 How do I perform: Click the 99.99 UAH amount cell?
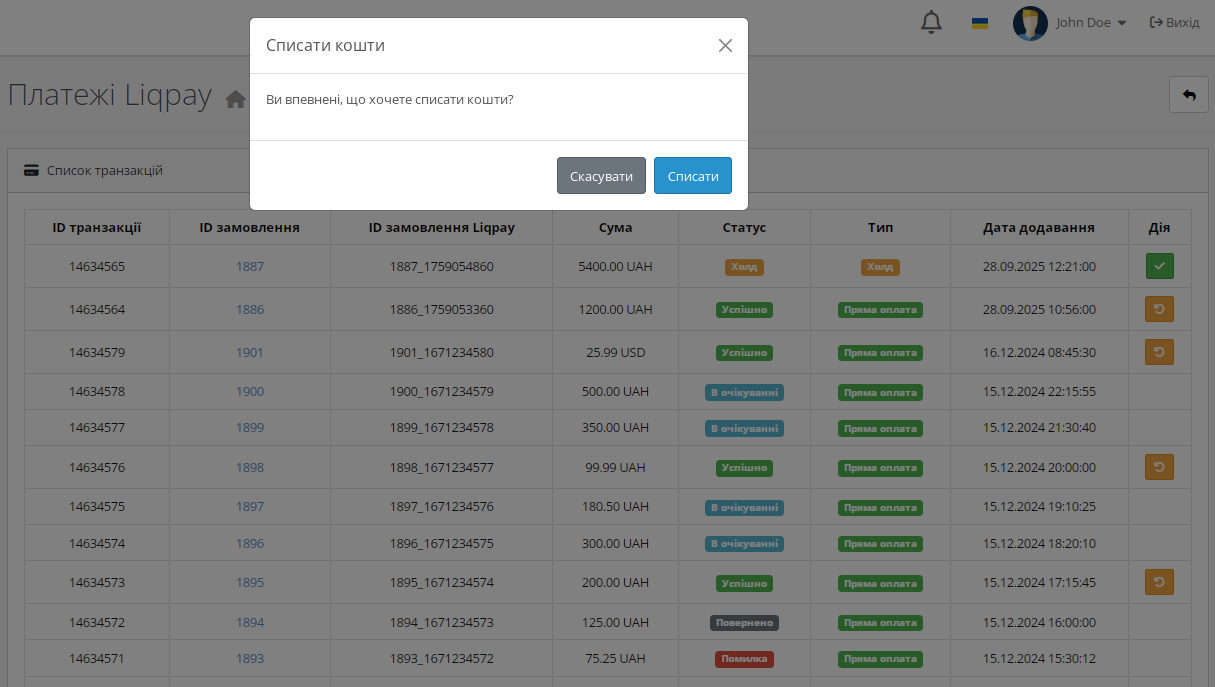point(615,467)
